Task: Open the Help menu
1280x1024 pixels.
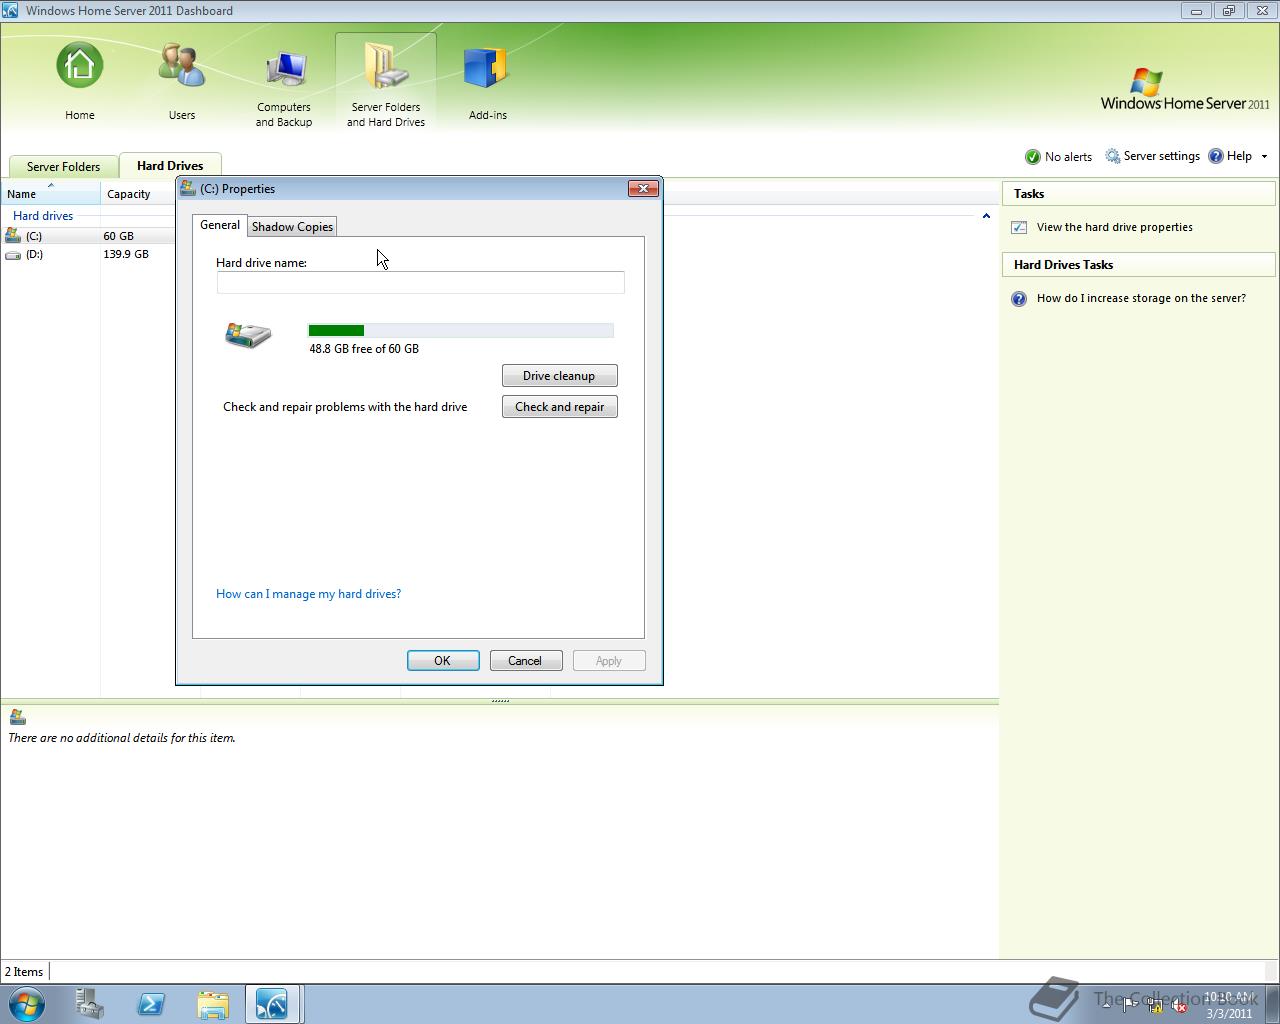Action: 1230,156
